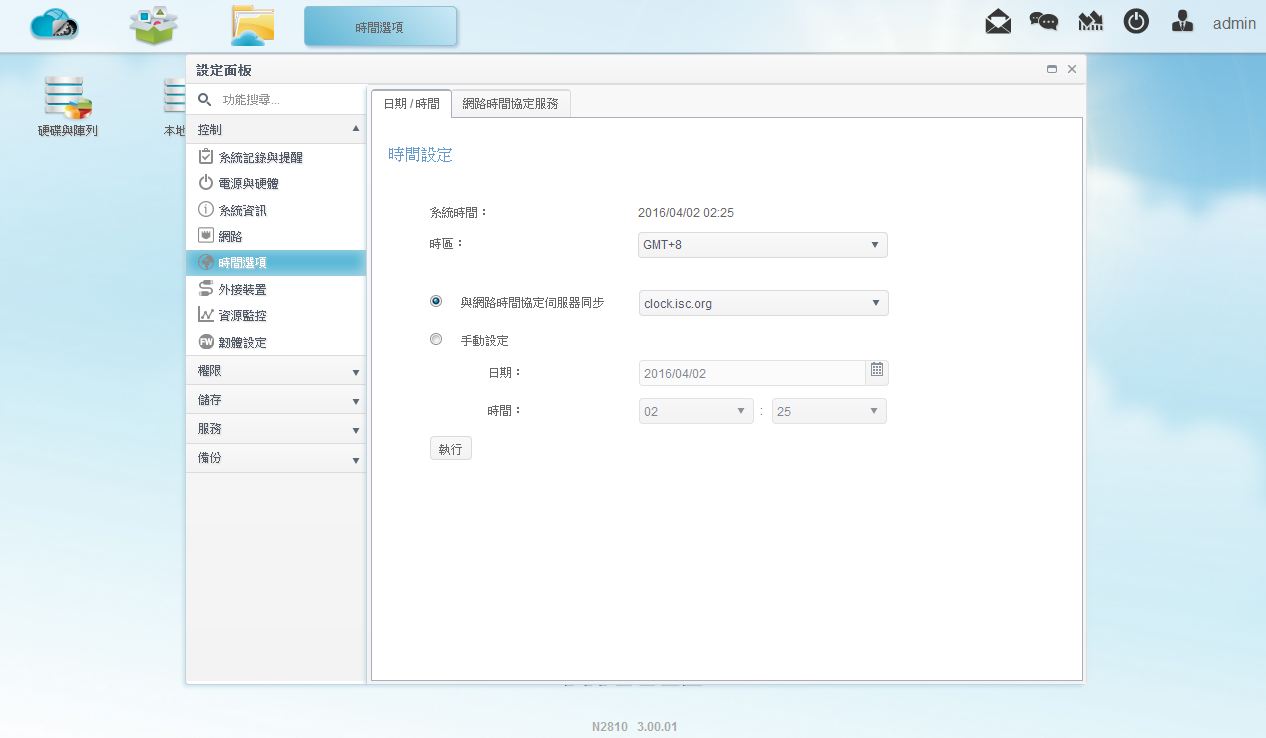Image resolution: width=1266 pixels, height=738 pixels.
Task: Click the 系統資訊 info icon
Action: tap(206, 210)
